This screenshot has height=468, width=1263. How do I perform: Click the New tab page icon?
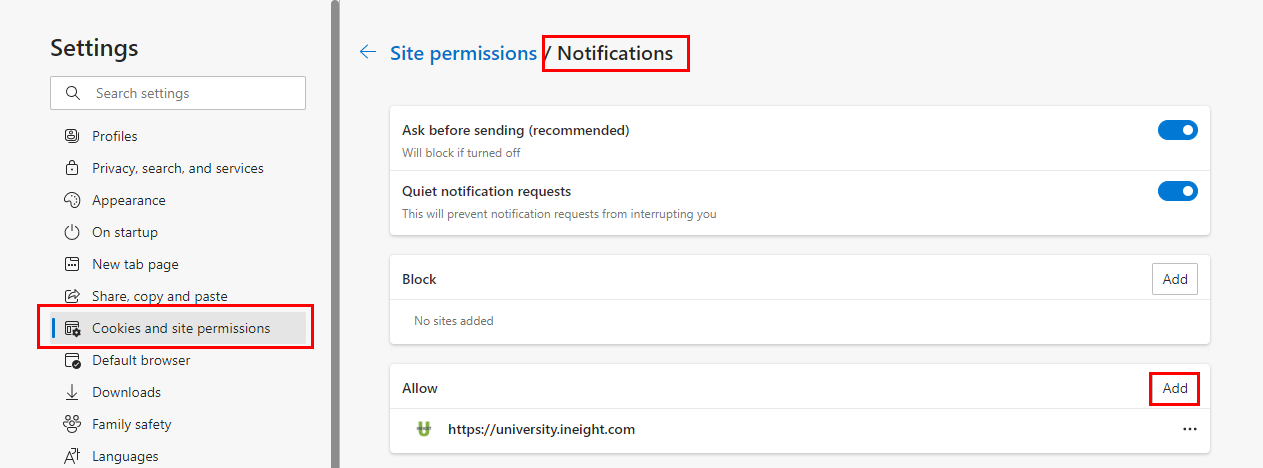(72, 264)
